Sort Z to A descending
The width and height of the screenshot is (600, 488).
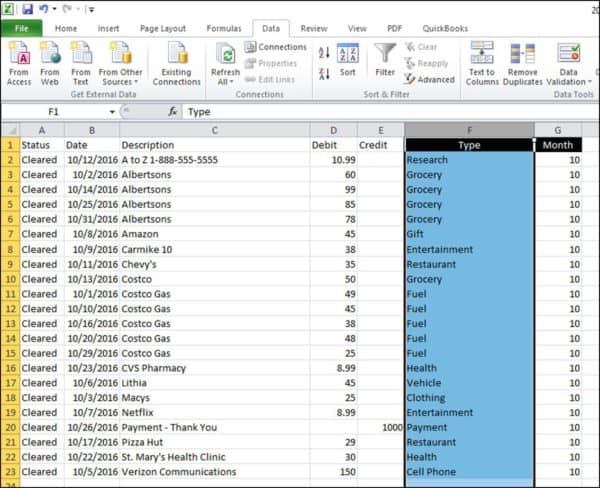pyautogui.click(x=324, y=73)
